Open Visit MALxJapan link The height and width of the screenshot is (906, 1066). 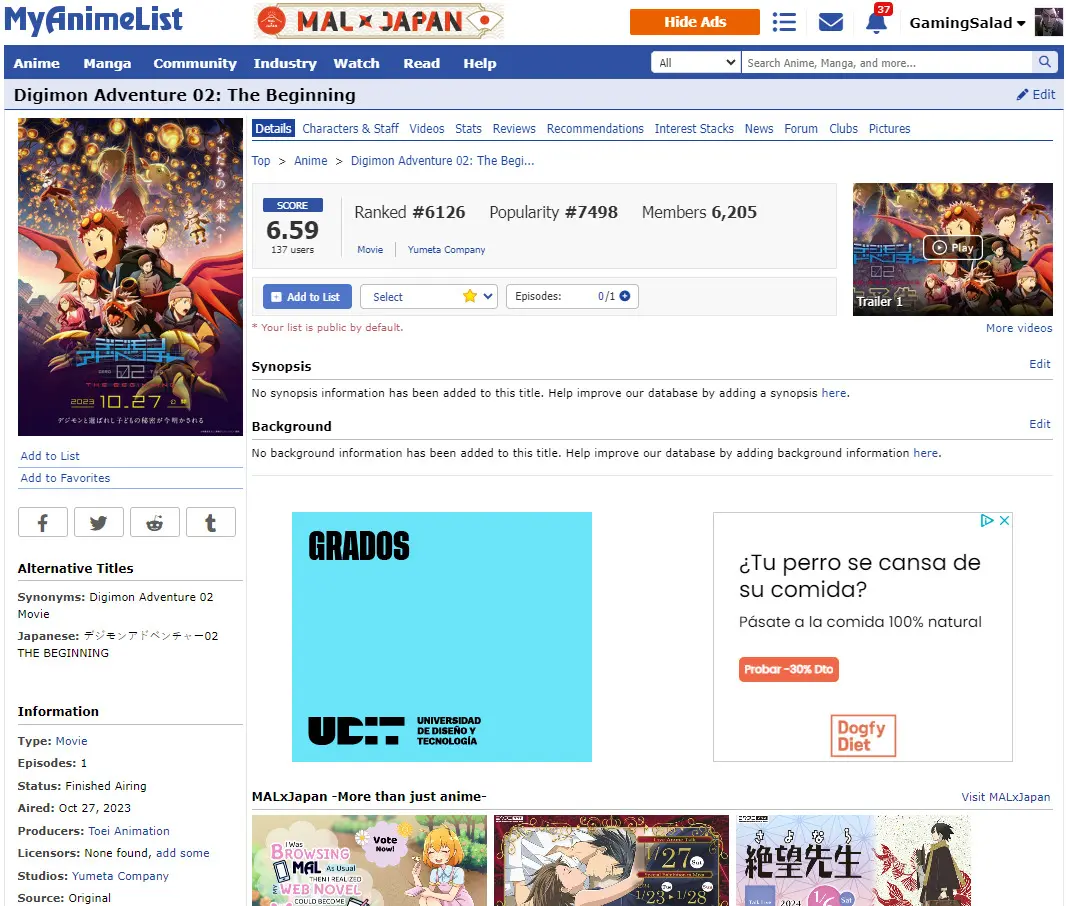click(1005, 797)
